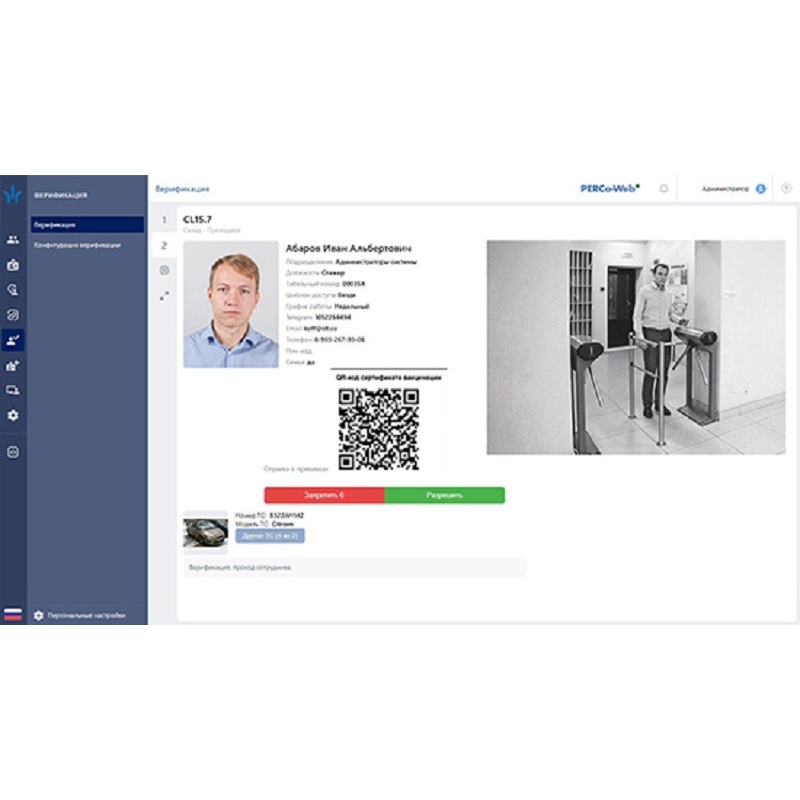Click the vehicle photo thumbnail
Screen dimensions: 800x800
[x=205, y=532]
